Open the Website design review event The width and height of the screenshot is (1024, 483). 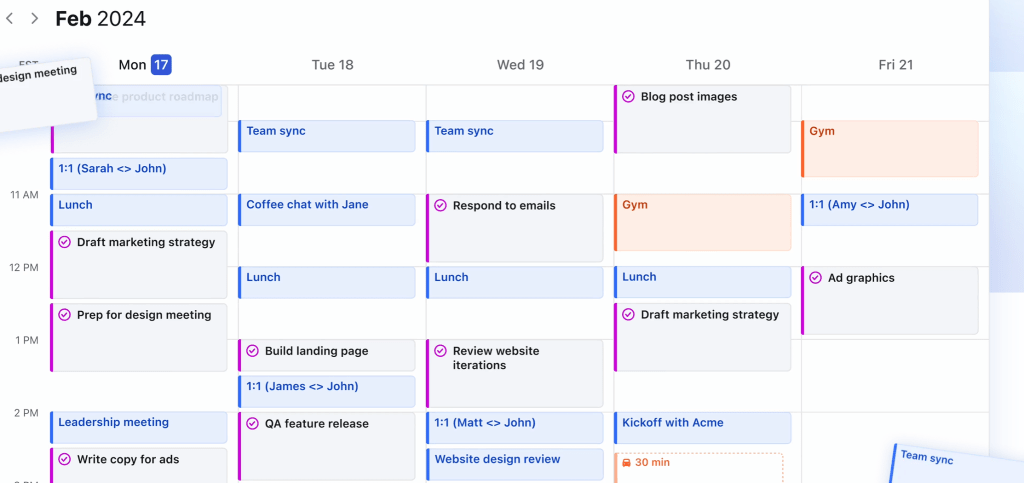pos(514,464)
